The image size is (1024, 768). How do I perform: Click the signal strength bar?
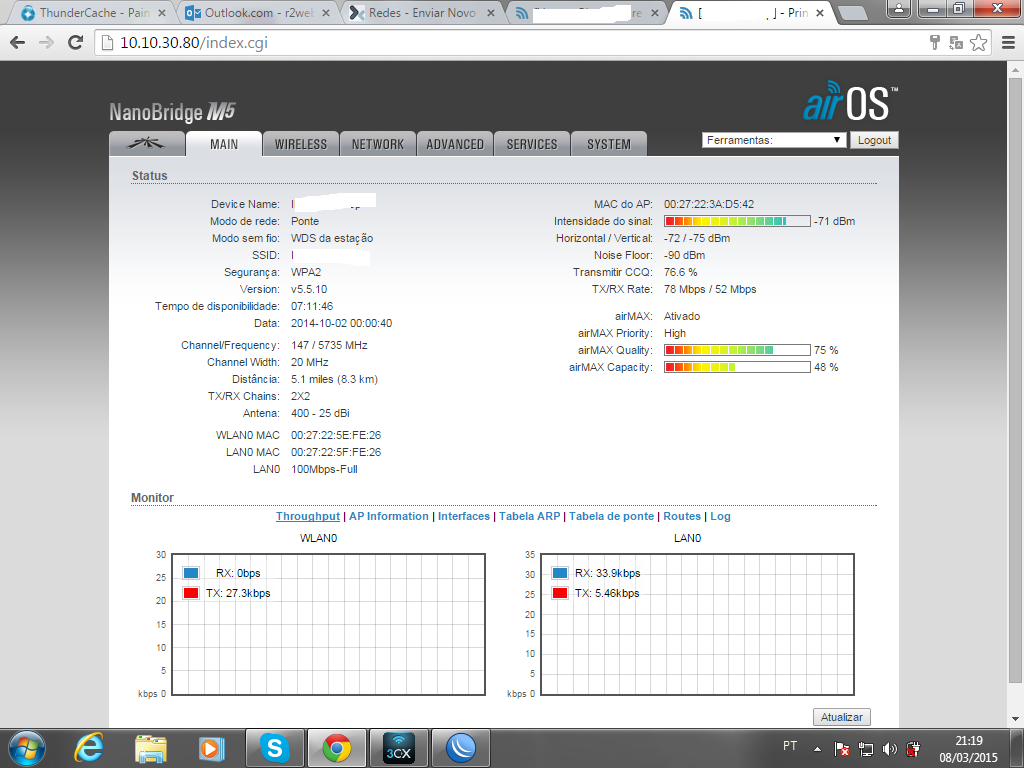point(737,221)
